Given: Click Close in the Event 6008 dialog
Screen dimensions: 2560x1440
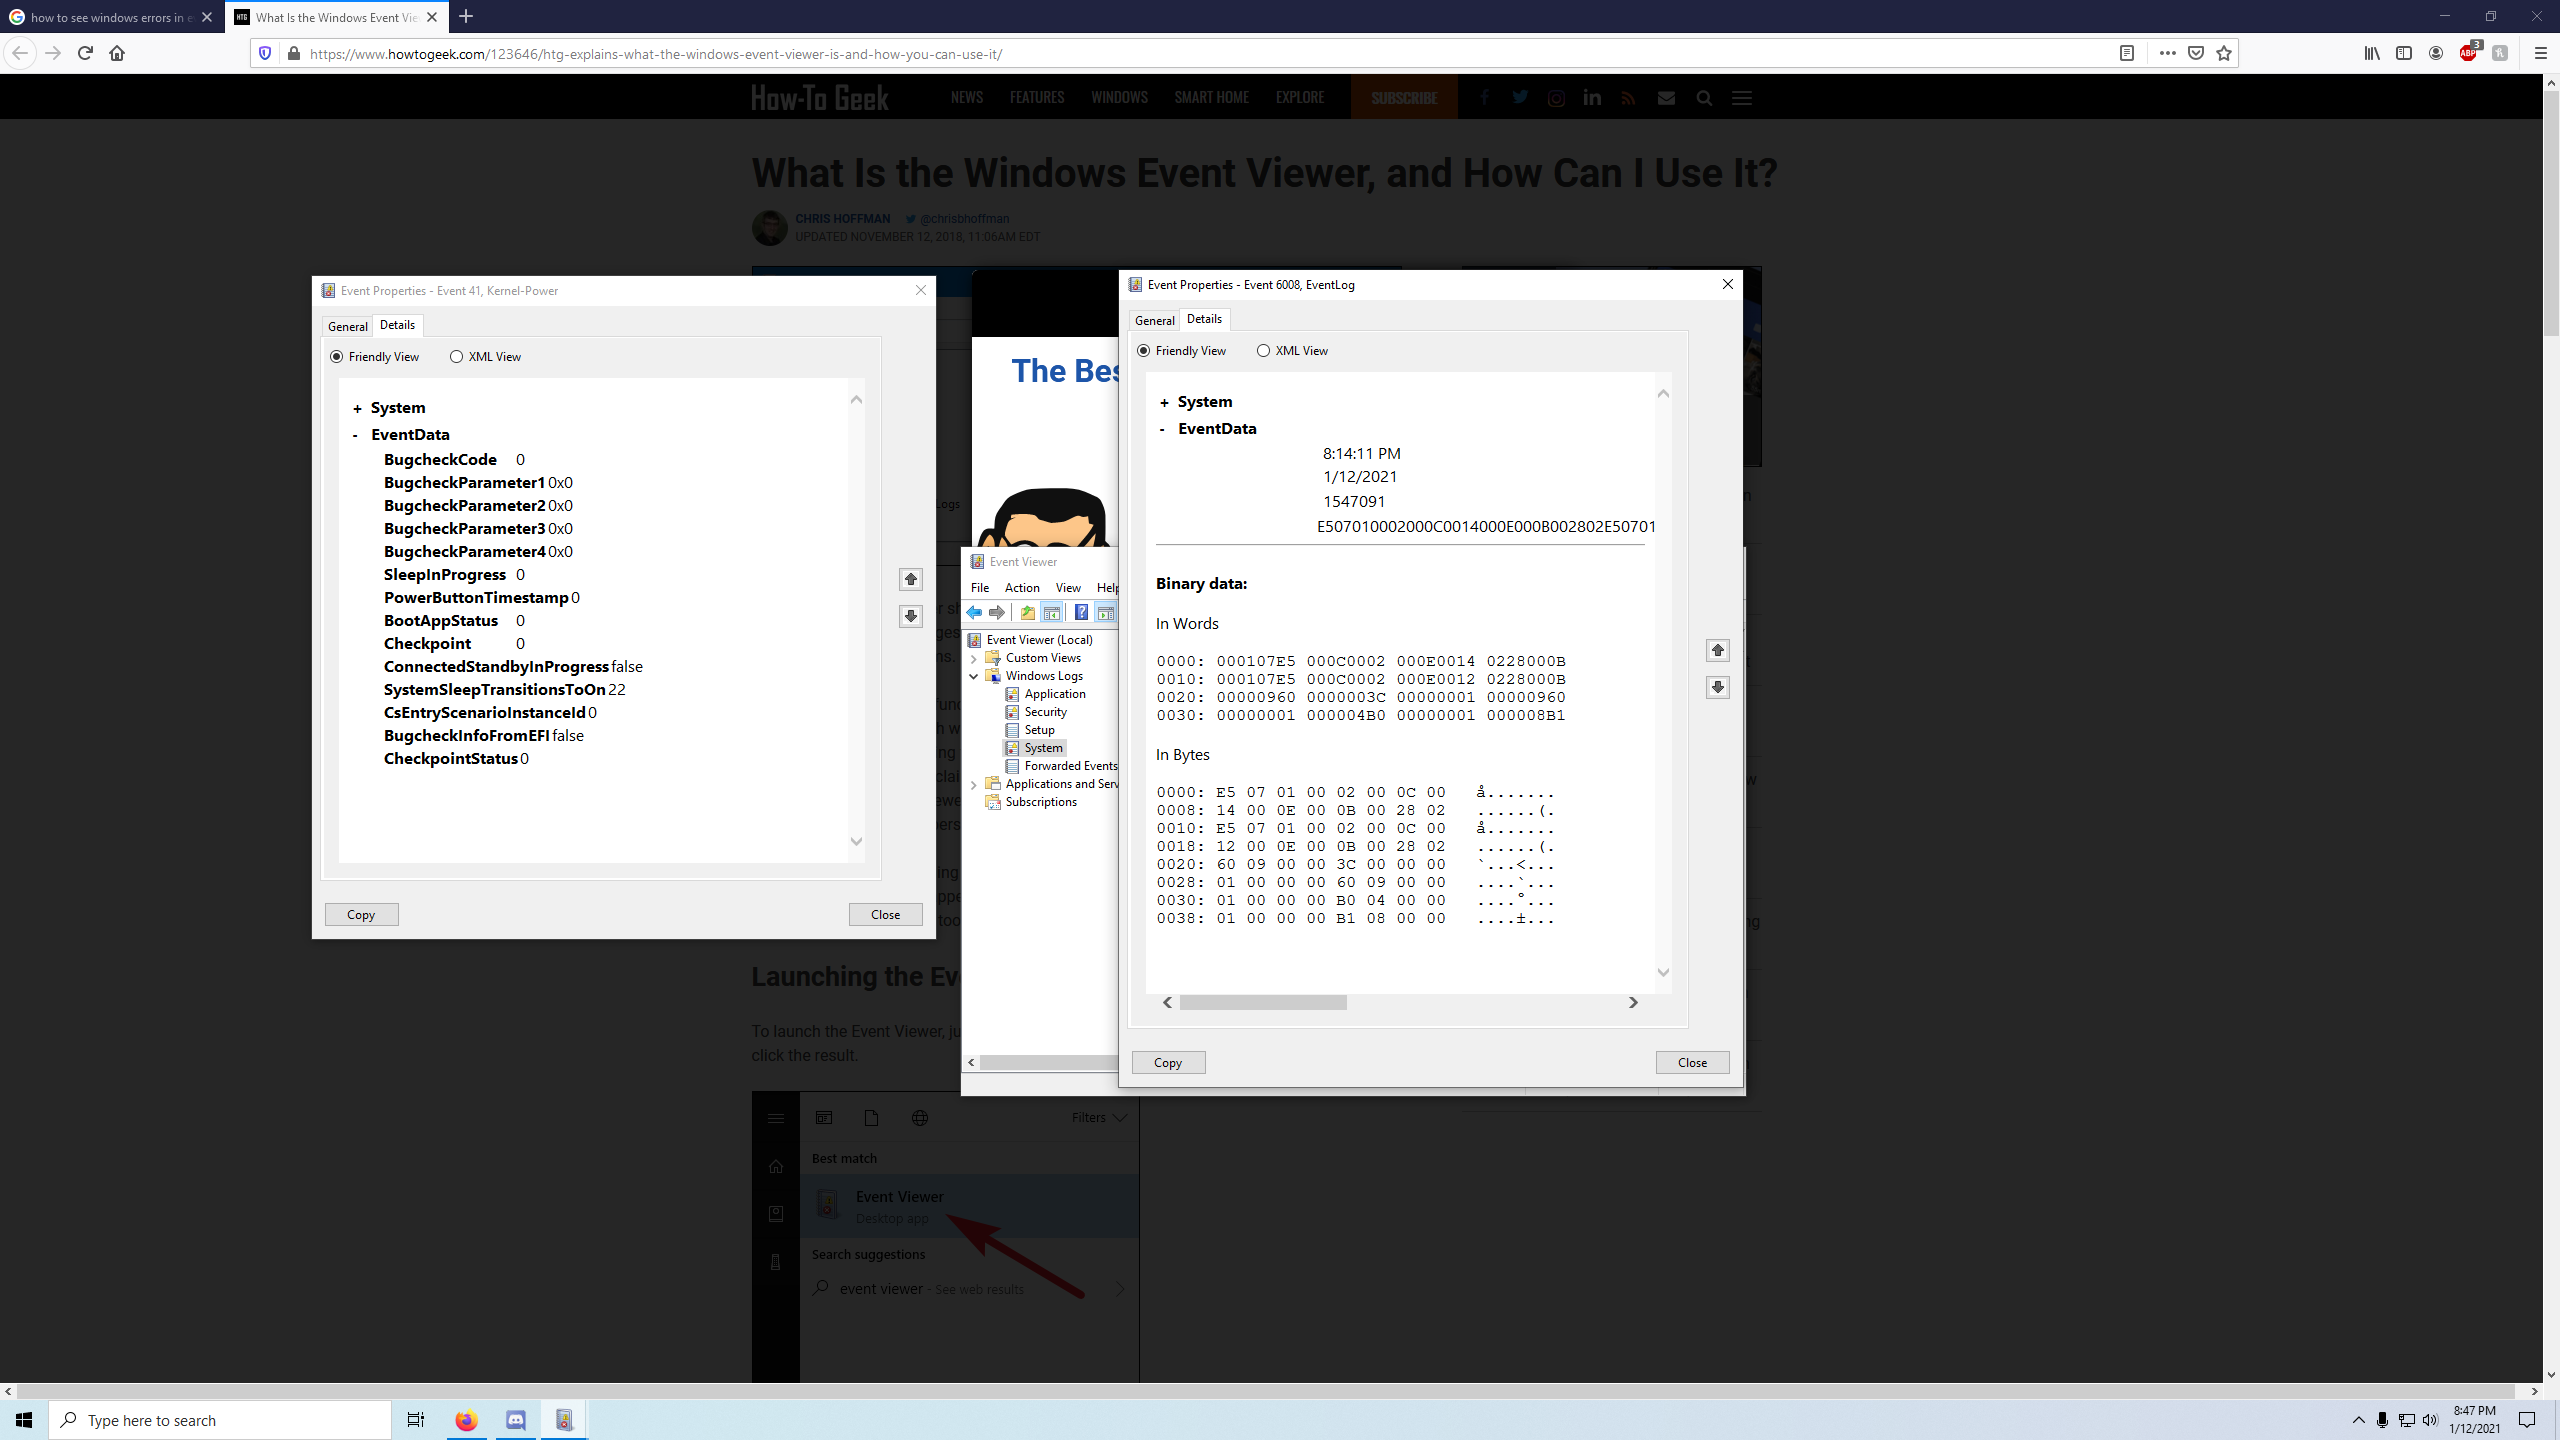Looking at the screenshot, I should click(1692, 1063).
